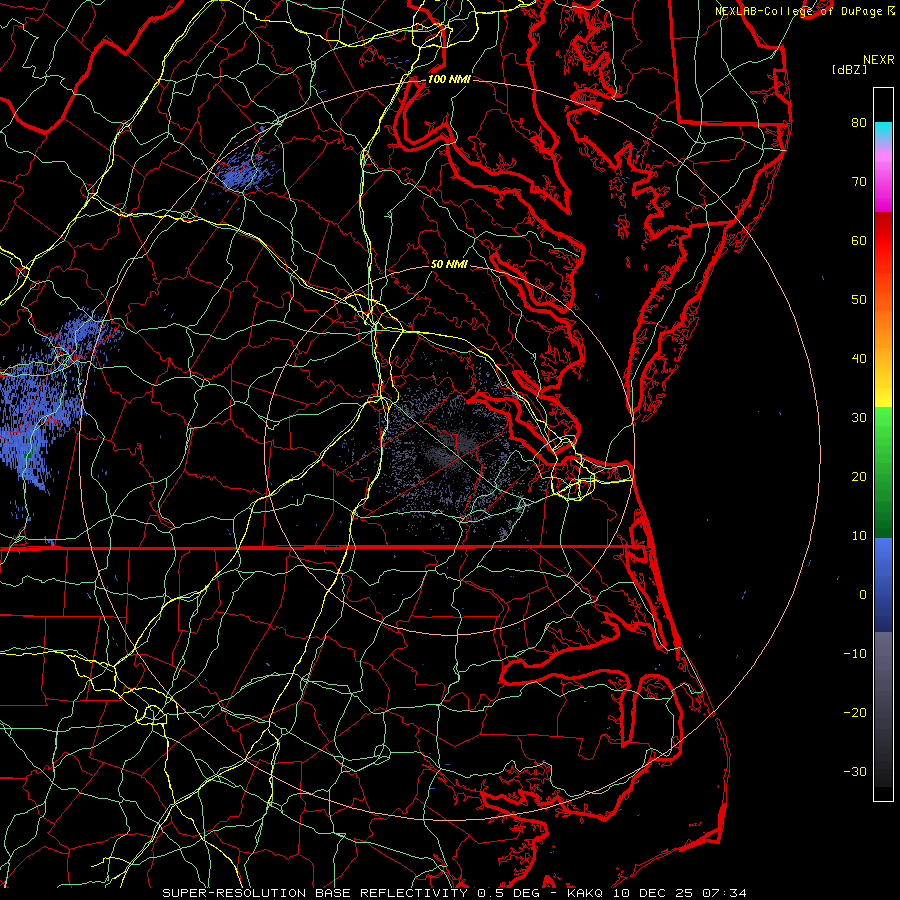
Task: Click the 50 dBZ scale value
Action: [859, 300]
